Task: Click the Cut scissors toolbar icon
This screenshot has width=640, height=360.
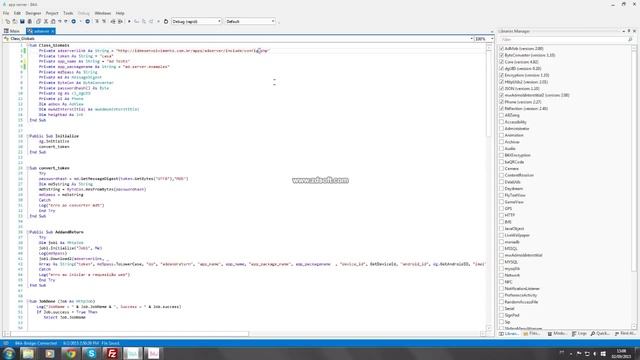Action: point(46,21)
